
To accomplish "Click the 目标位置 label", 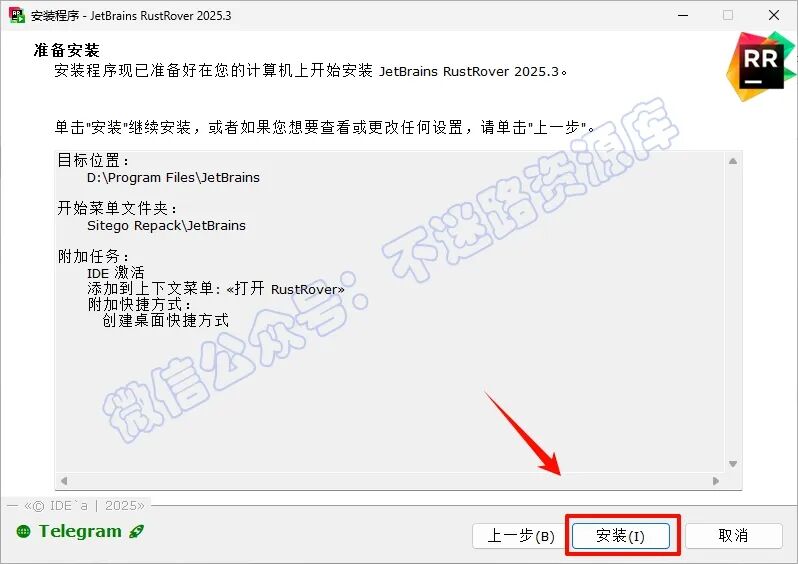I will coord(93,160).
